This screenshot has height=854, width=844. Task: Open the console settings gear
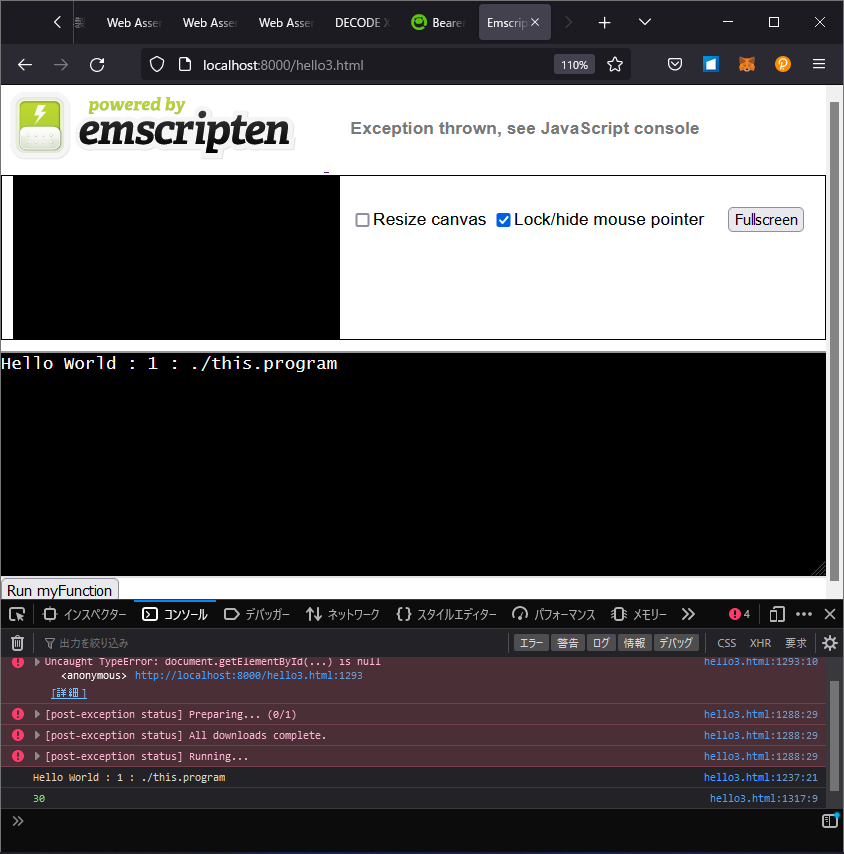point(829,643)
